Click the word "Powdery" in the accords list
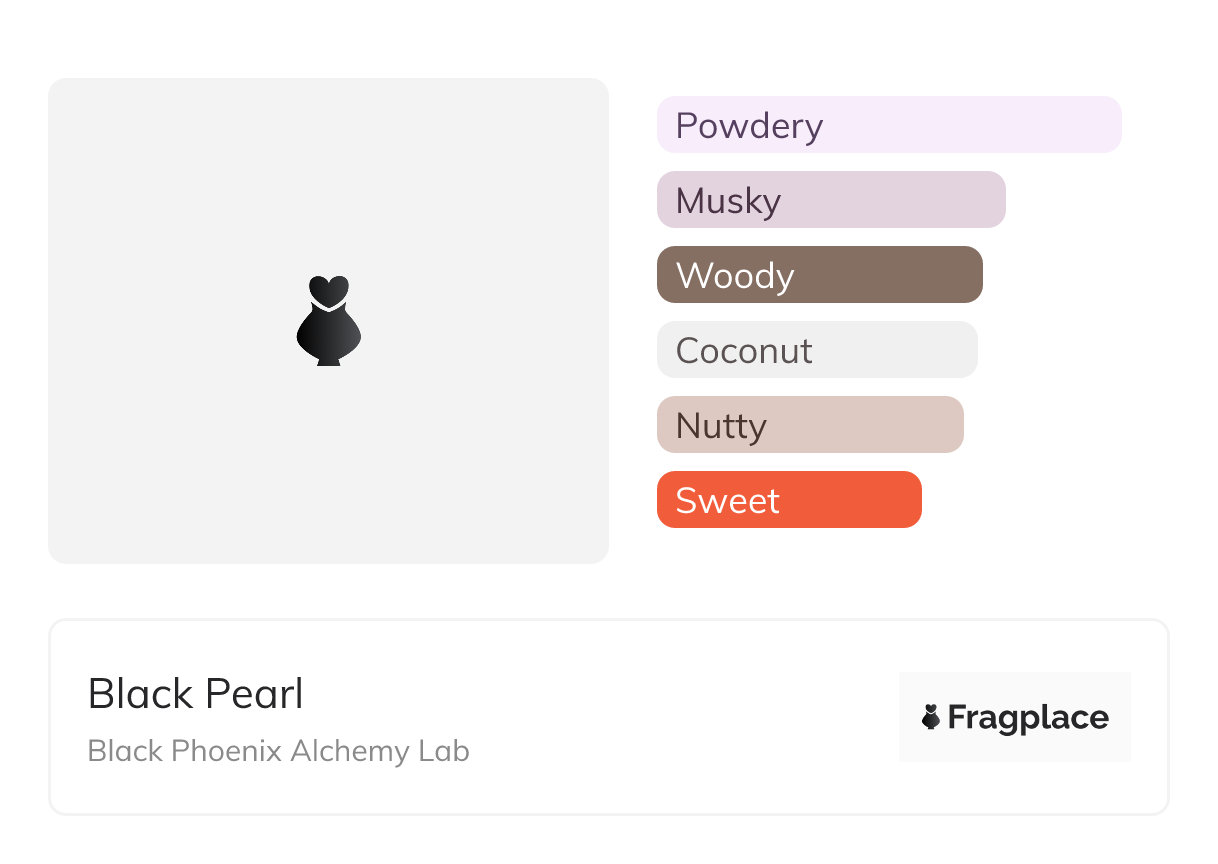The width and height of the screenshot is (1218, 864). coord(749,126)
